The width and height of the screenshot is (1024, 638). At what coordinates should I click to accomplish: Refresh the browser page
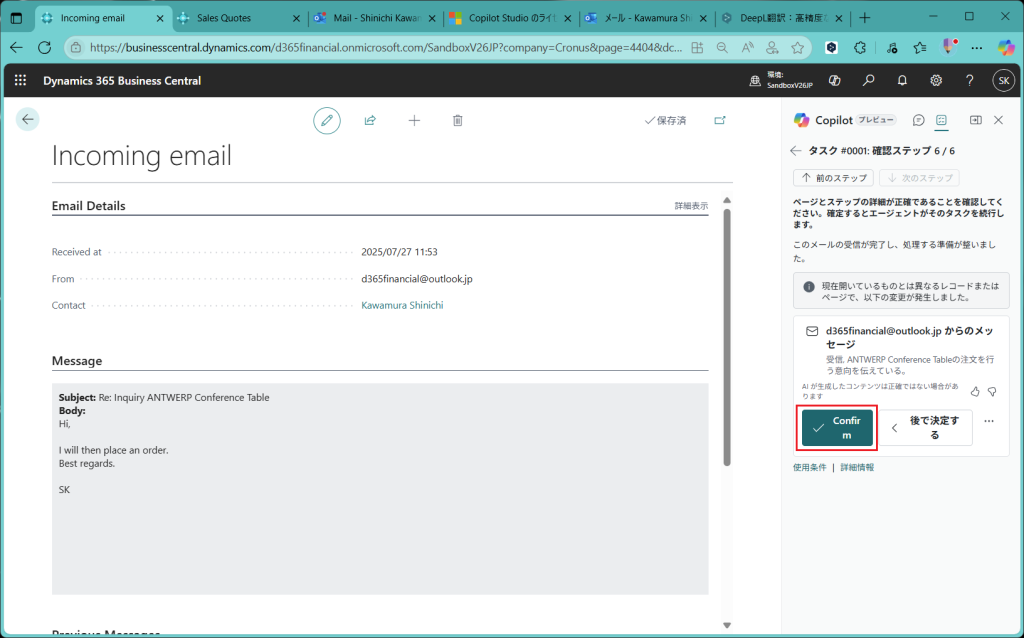point(44,48)
